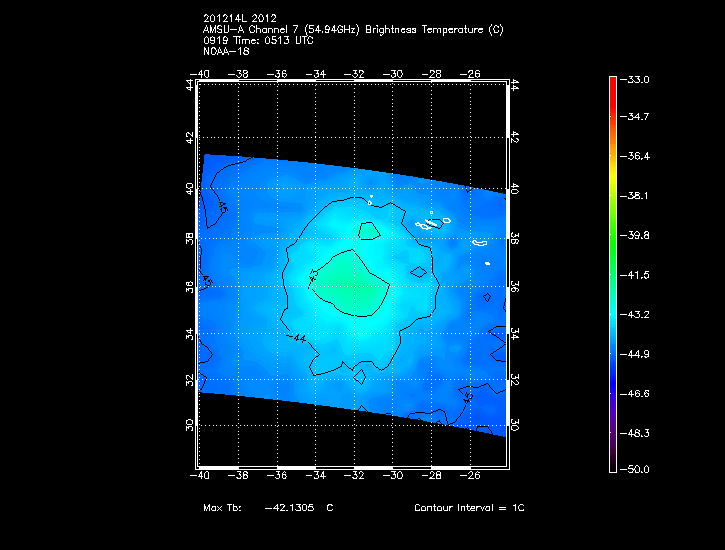Click the red top end of the colorbar
This screenshot has width=725, height=550.
point(612,82)
